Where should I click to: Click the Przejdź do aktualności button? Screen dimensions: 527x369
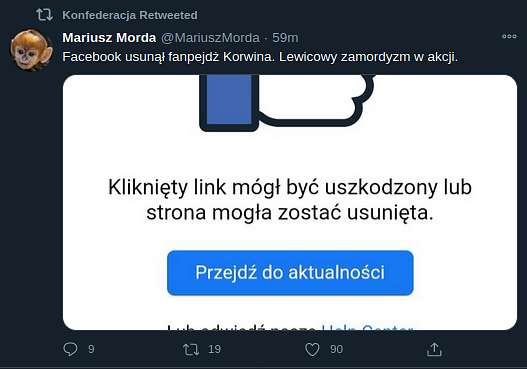point(290,273)
